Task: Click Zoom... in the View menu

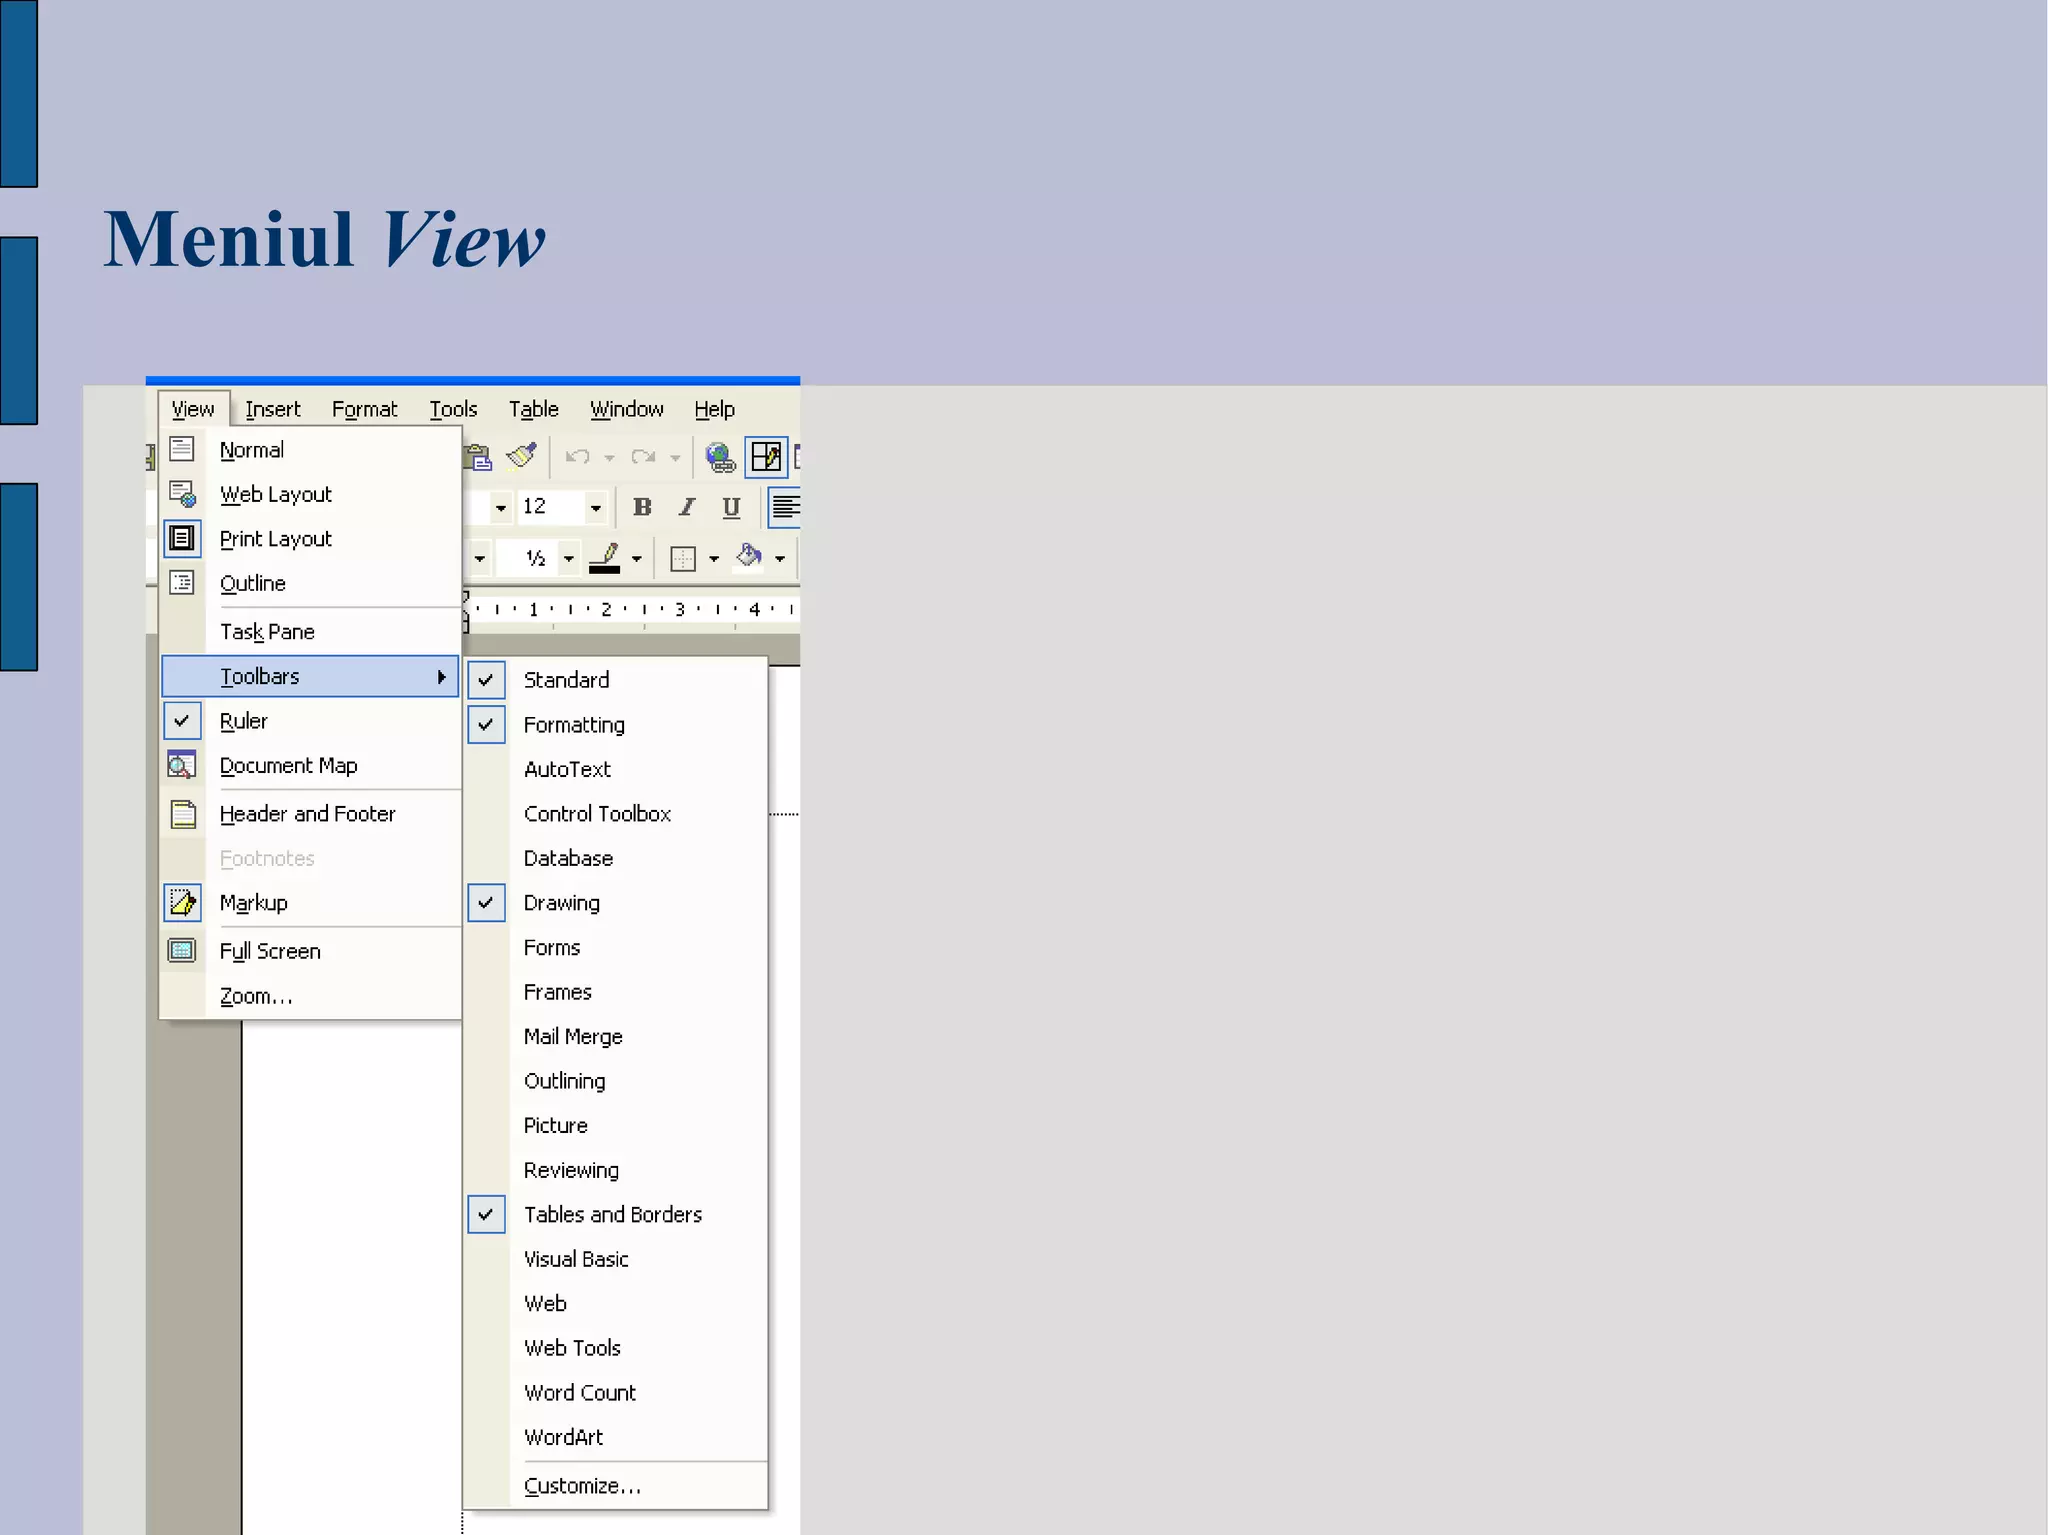Action: pos(256,996)
